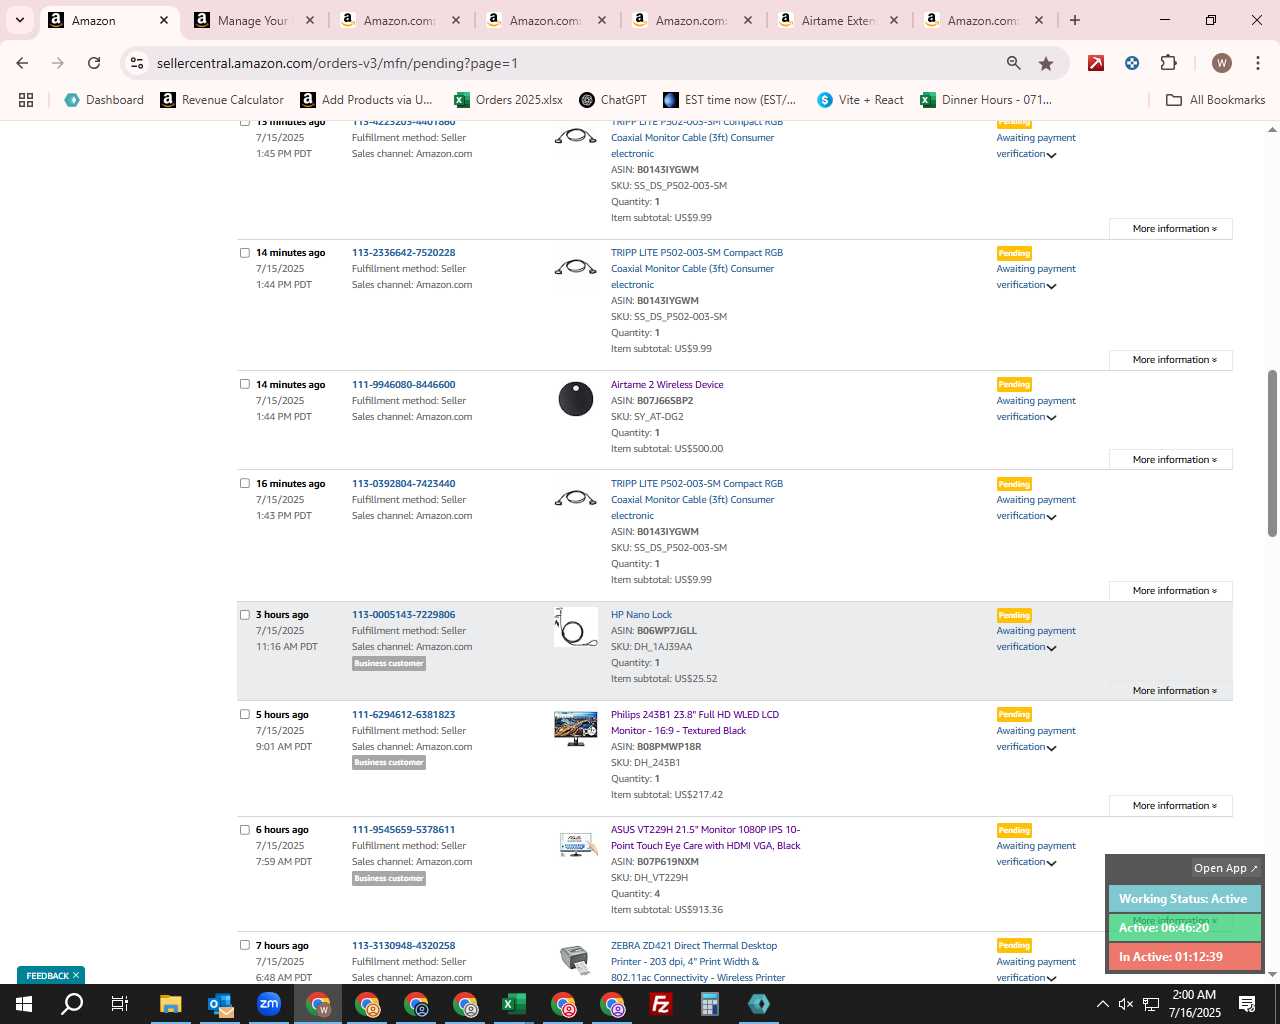Screen dimensions: 1280x1024
Task: Click Open App in the tracker widget
Action: pos(1226,868)
